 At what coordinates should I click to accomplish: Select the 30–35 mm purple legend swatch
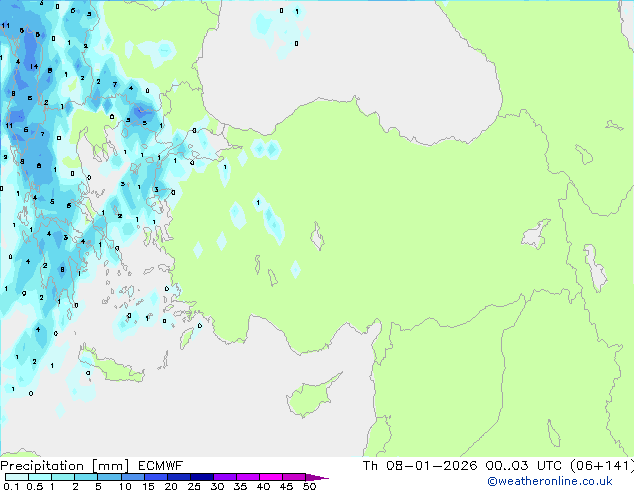(225, 477)
